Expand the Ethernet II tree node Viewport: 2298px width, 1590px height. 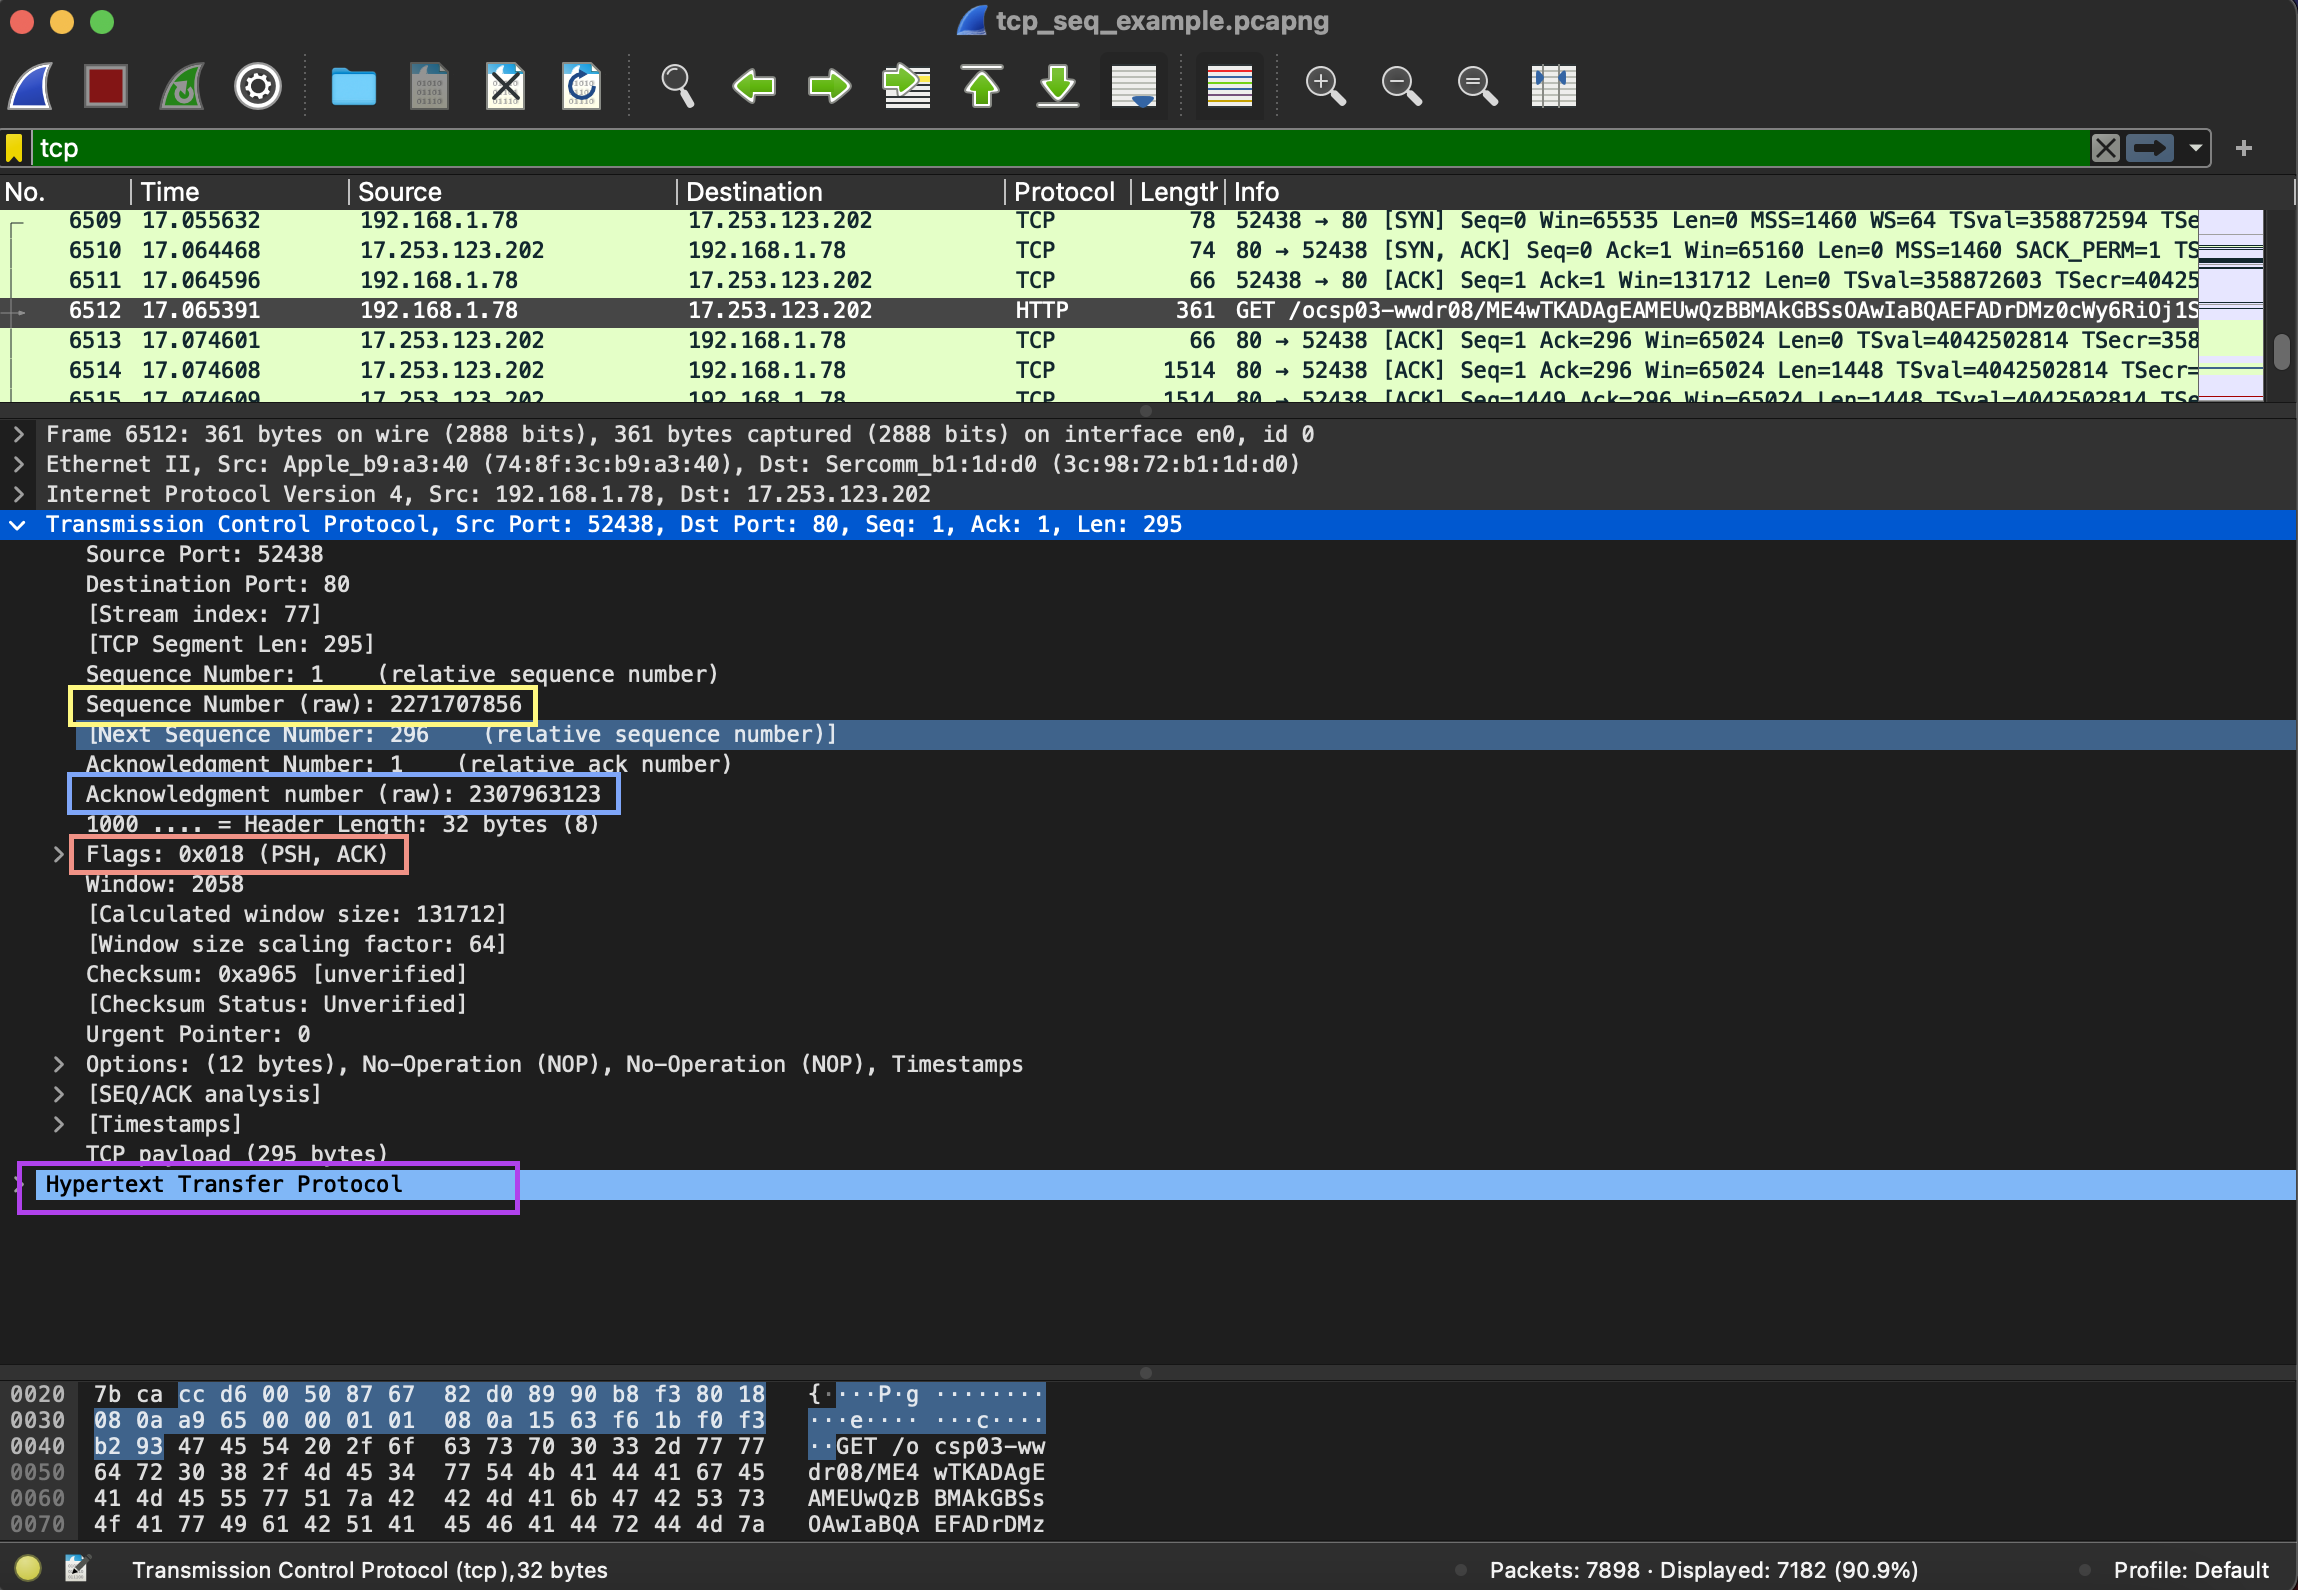pos(18,464)
